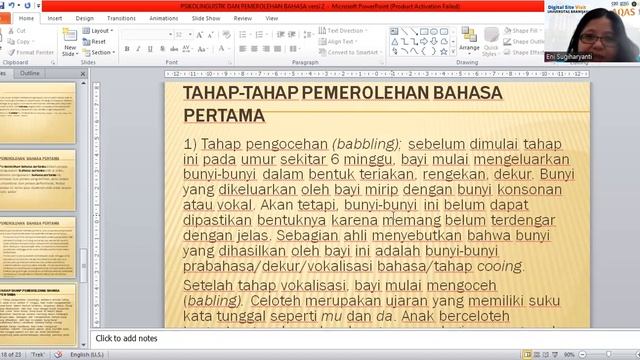640x360 pixels.
Task: Open the Font Color dropdown
Action: coord(223,49)
